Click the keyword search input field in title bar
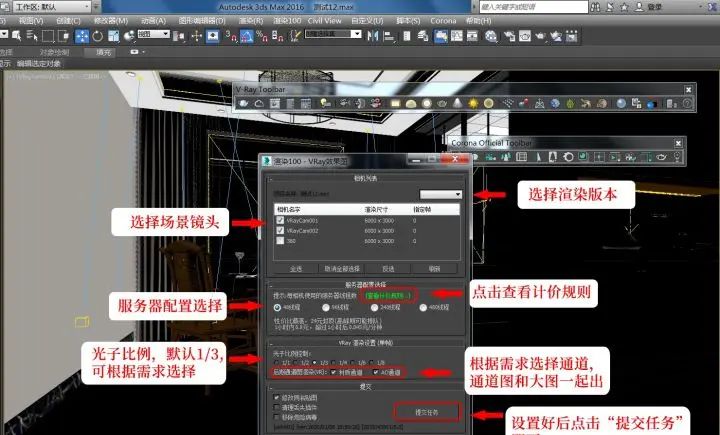The width and height of the screenshot is (720, 435). tap(534, 6)
